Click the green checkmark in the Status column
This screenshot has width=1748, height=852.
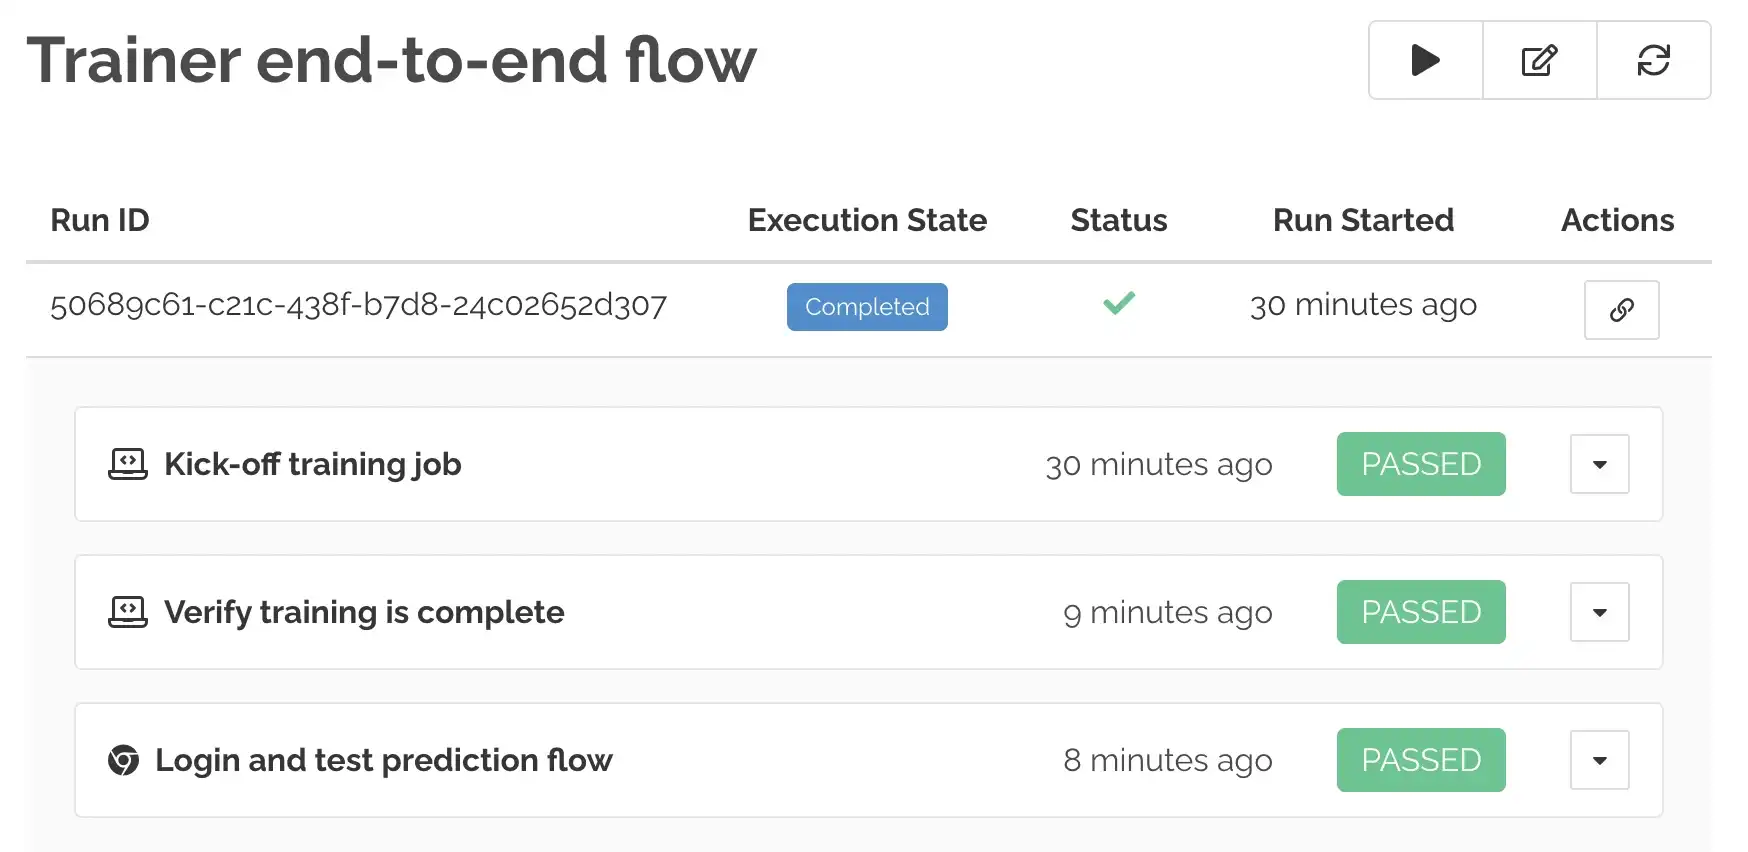coord(1118,303)
